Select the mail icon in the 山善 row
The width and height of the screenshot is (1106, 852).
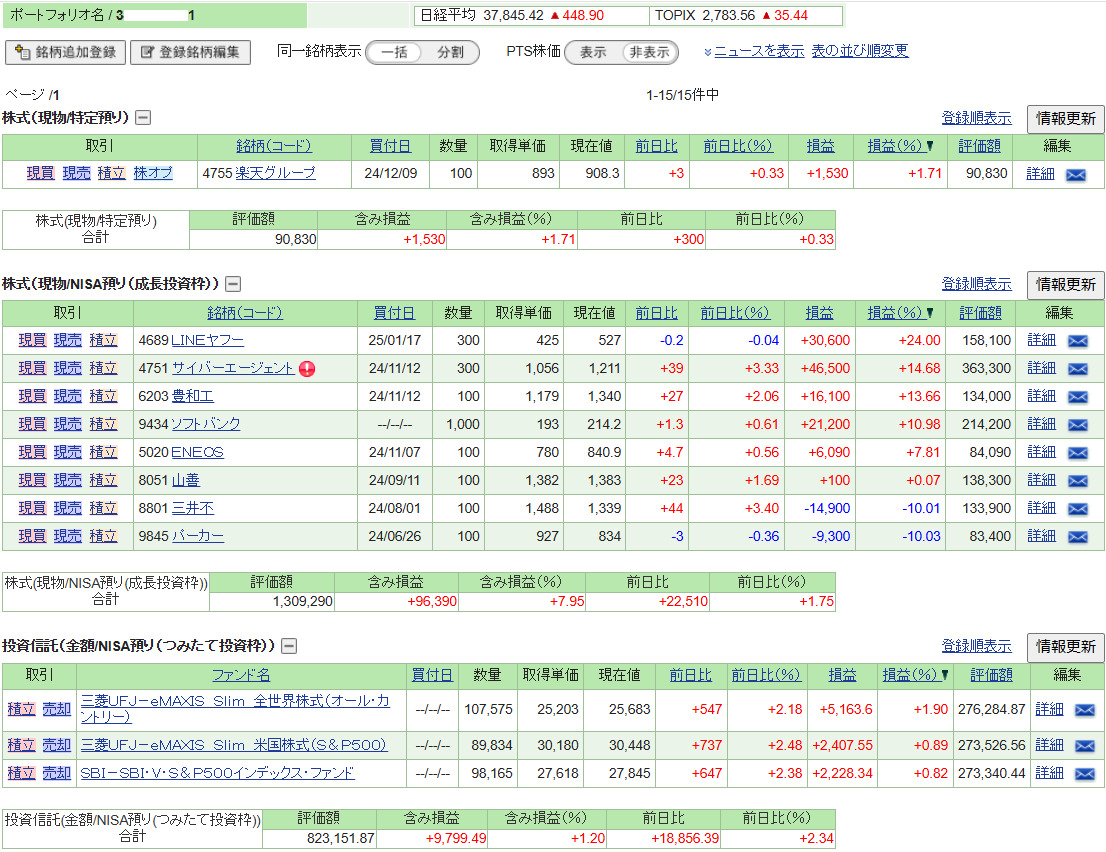[x=1077, y=481]
